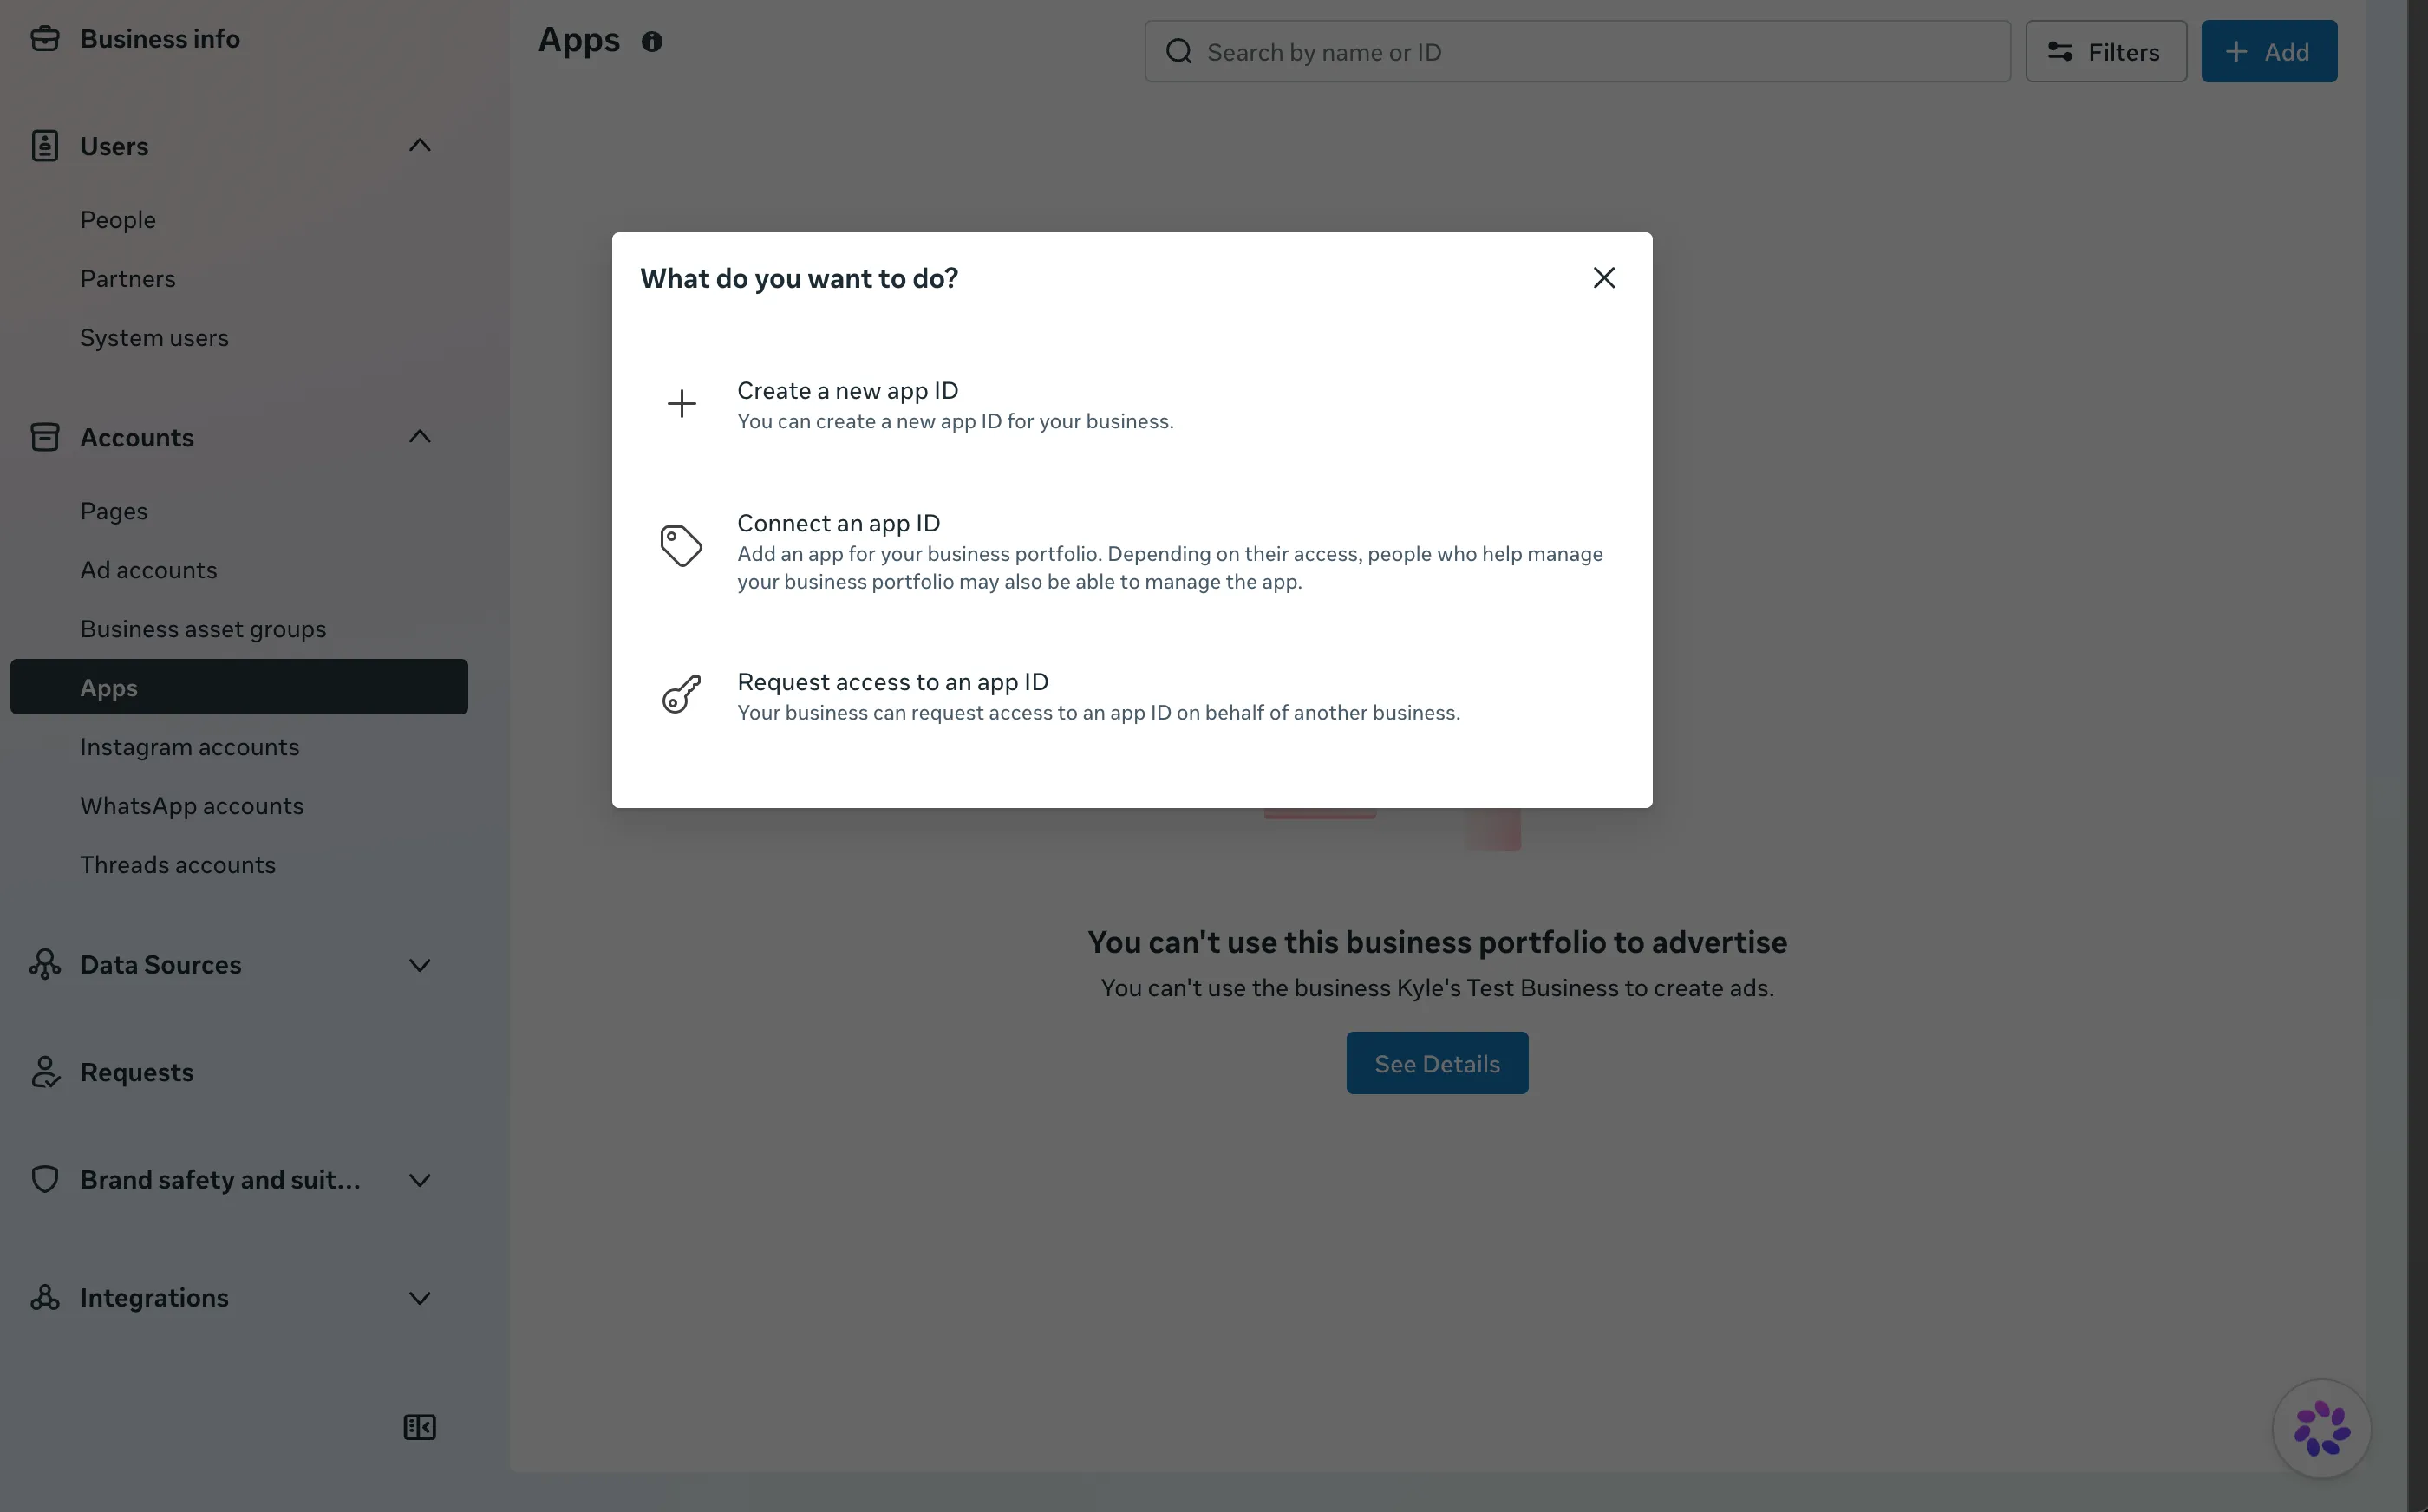Focus the Search by name or ID field
Viewport: 2428px width, 1512px height.
(x=1577, y=51)
